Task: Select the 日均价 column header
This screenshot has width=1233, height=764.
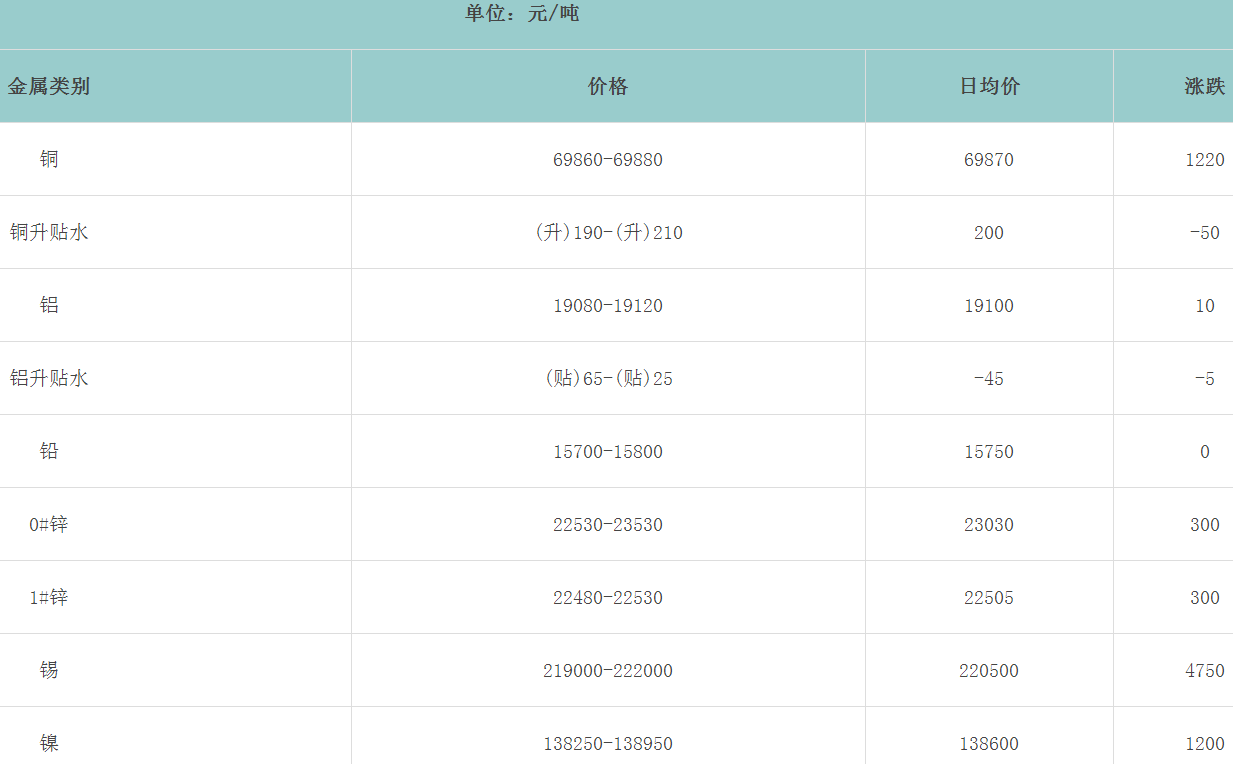Action: [989, 86]
